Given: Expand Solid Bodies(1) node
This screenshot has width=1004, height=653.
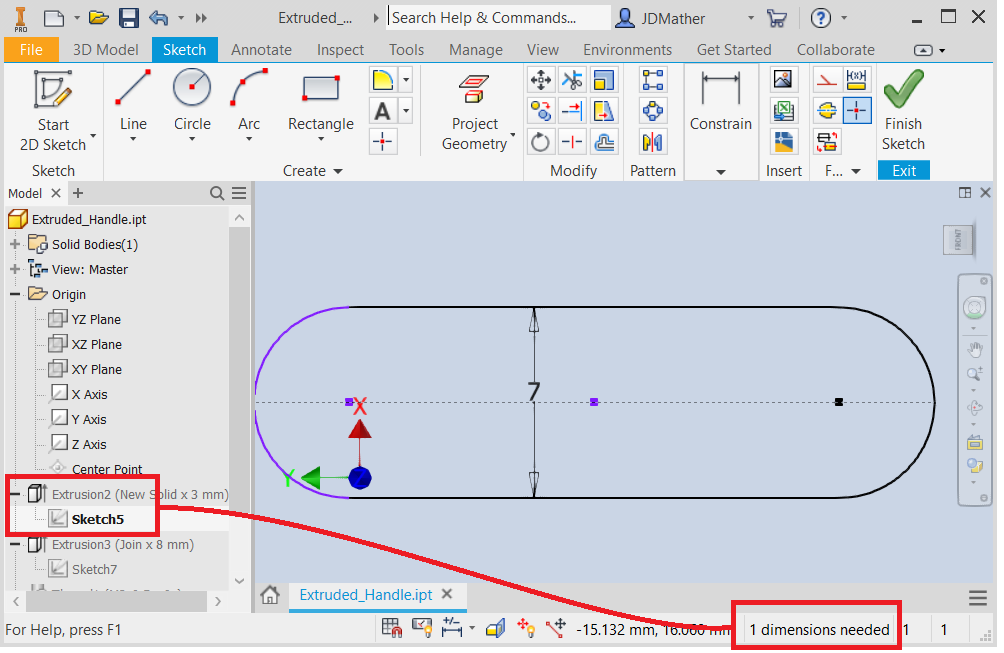Looking at the screenshot, I should click(15, 244).
